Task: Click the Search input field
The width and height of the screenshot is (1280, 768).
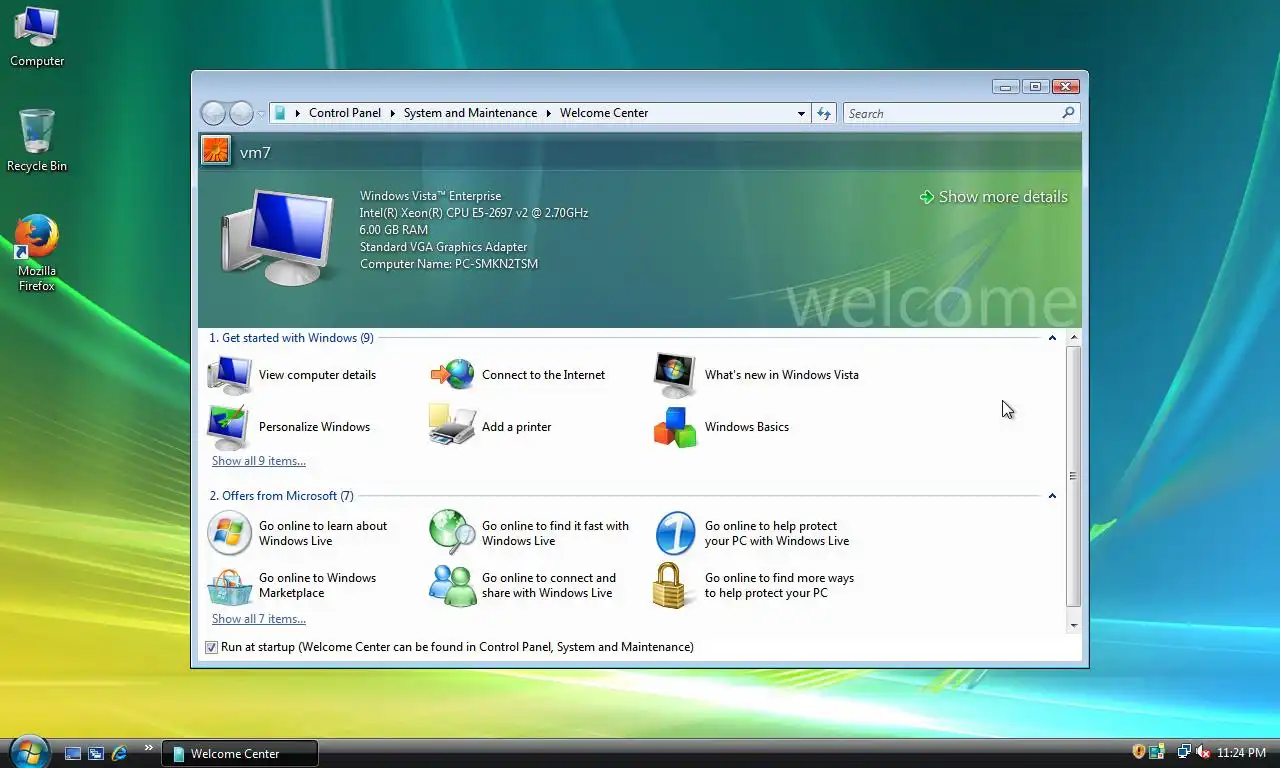Action: click(952, 113)
